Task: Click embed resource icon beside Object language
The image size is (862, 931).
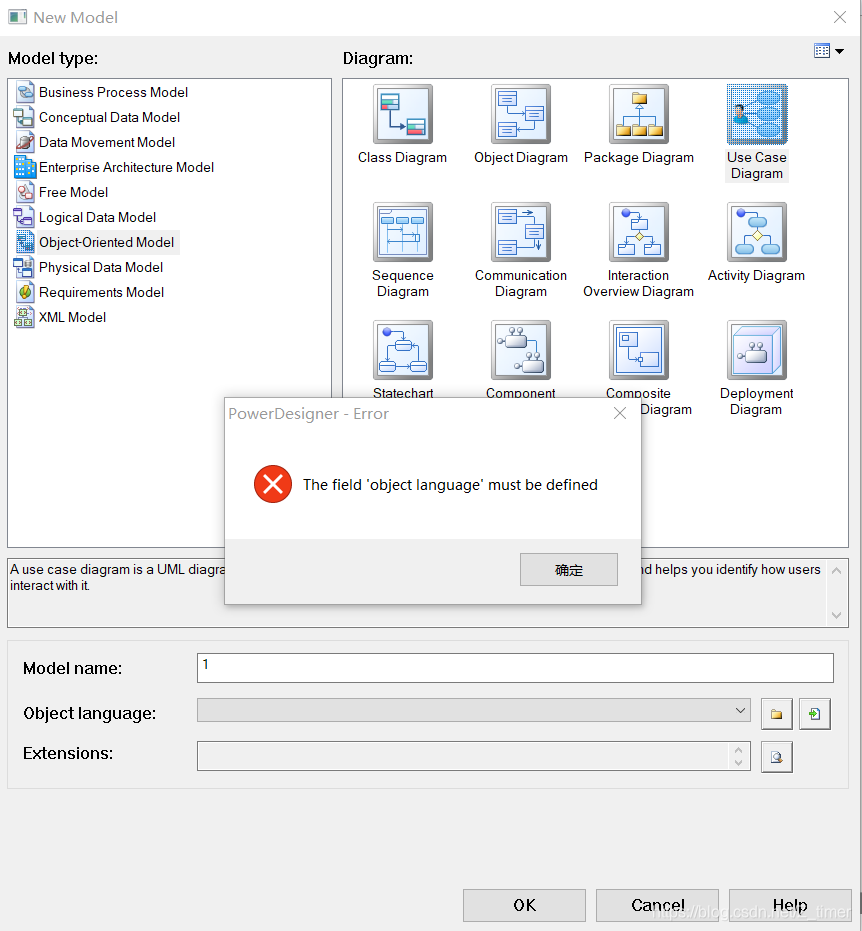Action: 815,714
